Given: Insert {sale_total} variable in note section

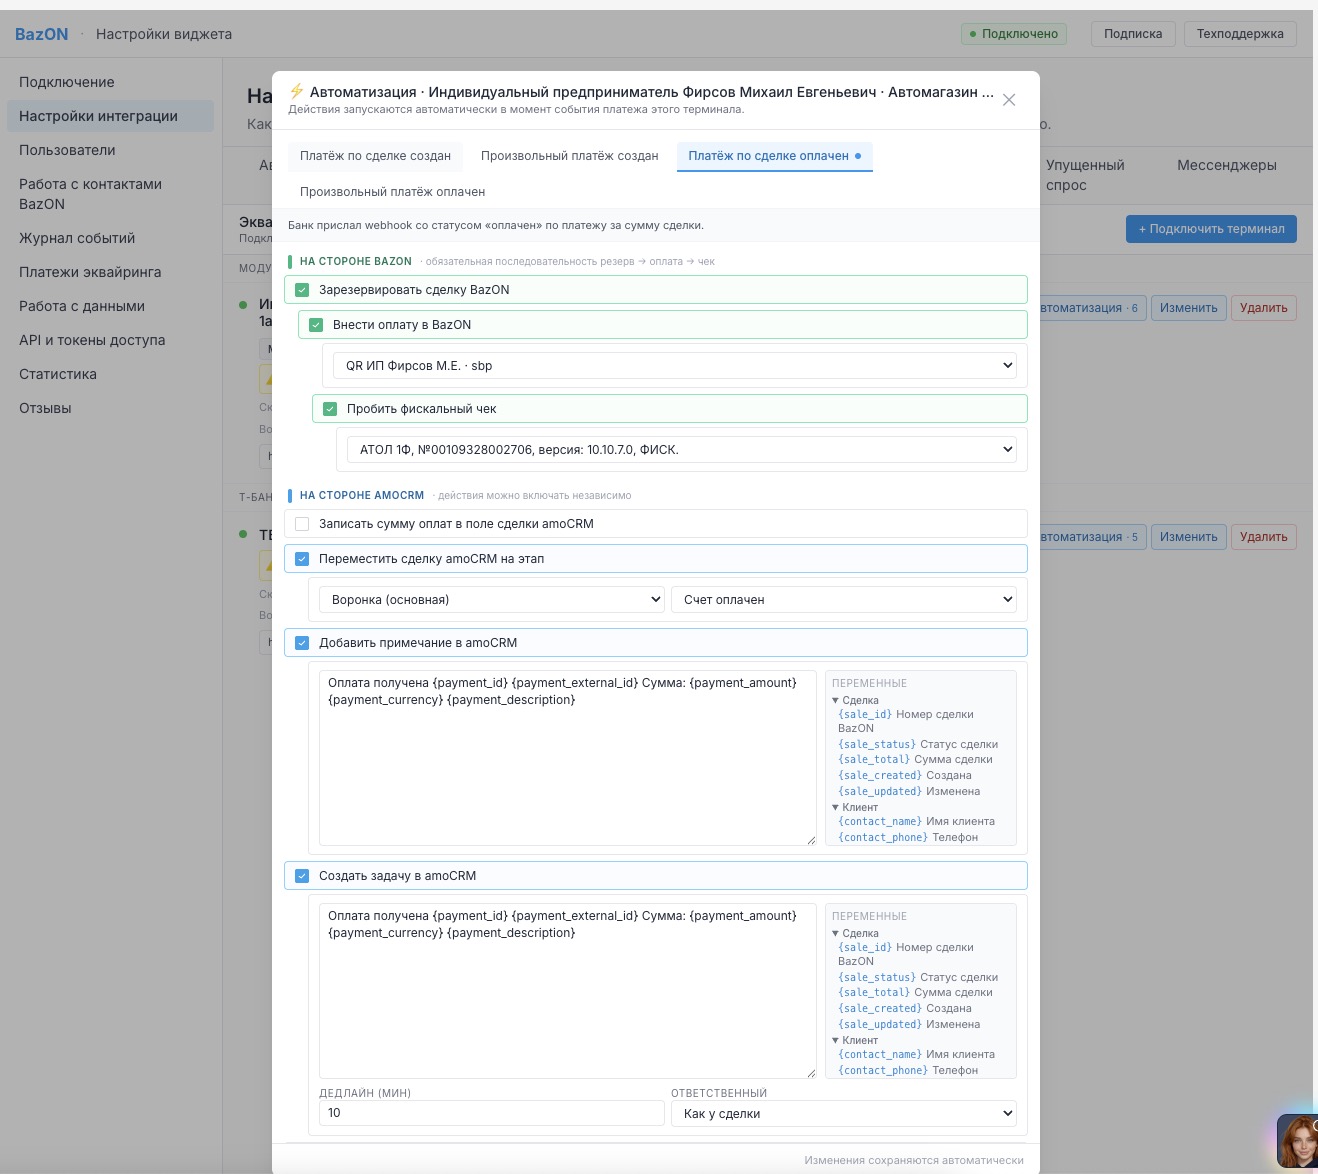Looking at the screenshot, I should coord(874,759).
